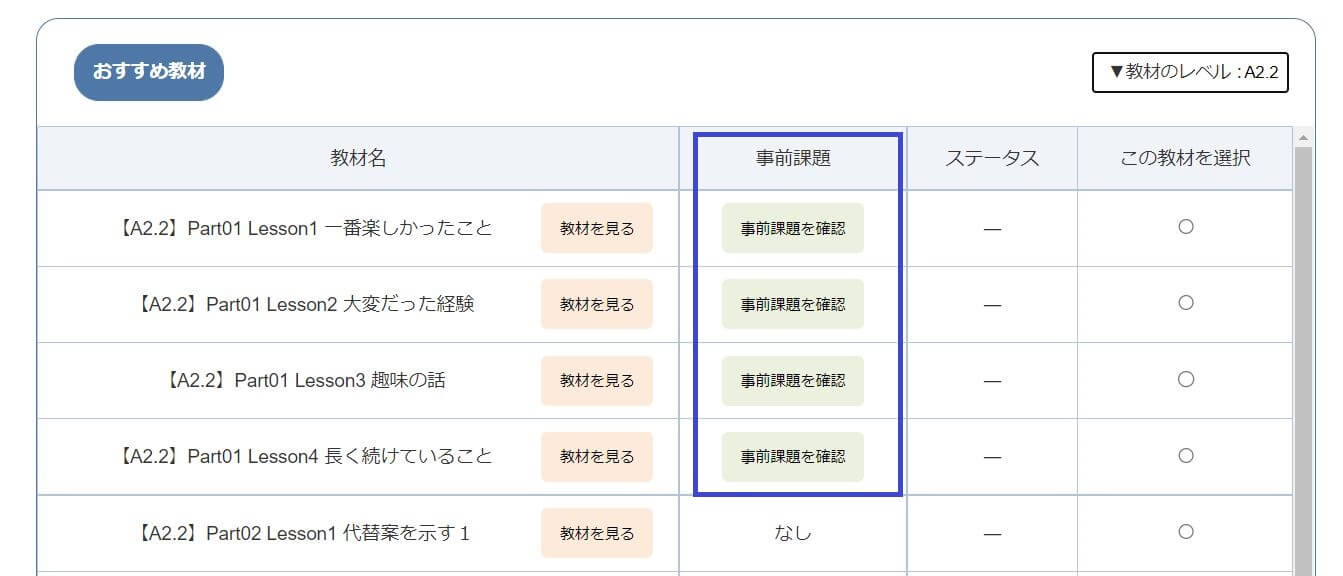Click the vertical scrollbar thumb of the table
Image resolution: width=1343 pixels, height=576 pixels.
[x=1303, y=360]
